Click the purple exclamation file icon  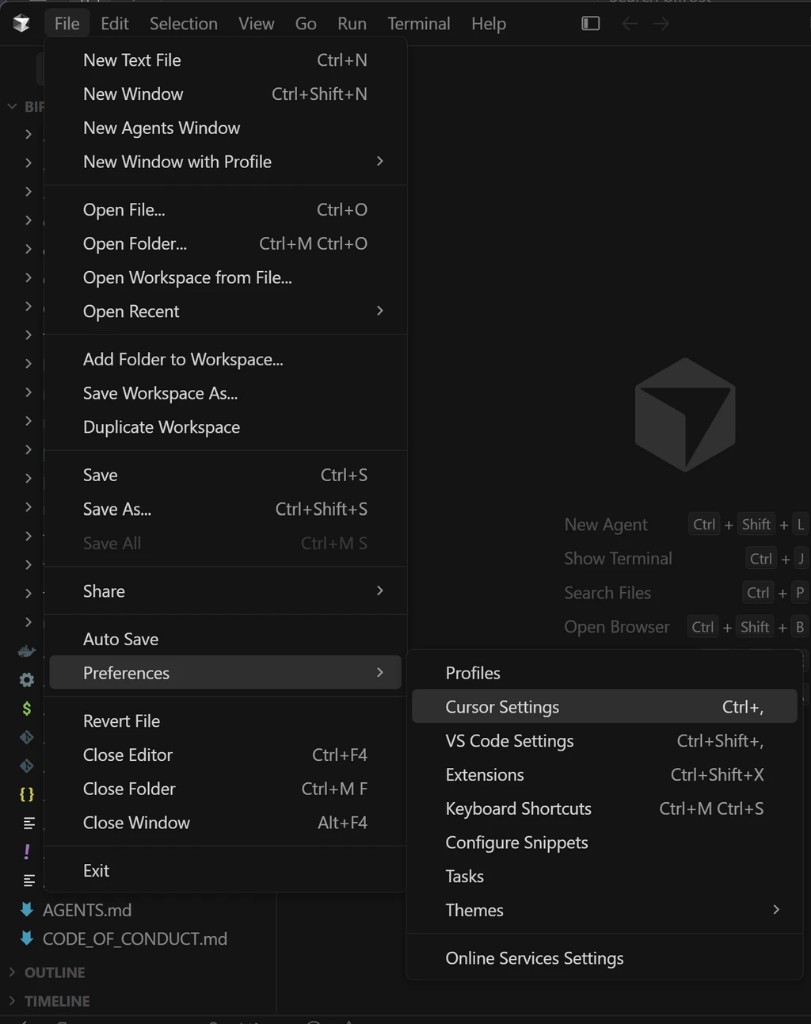(27, 852)
